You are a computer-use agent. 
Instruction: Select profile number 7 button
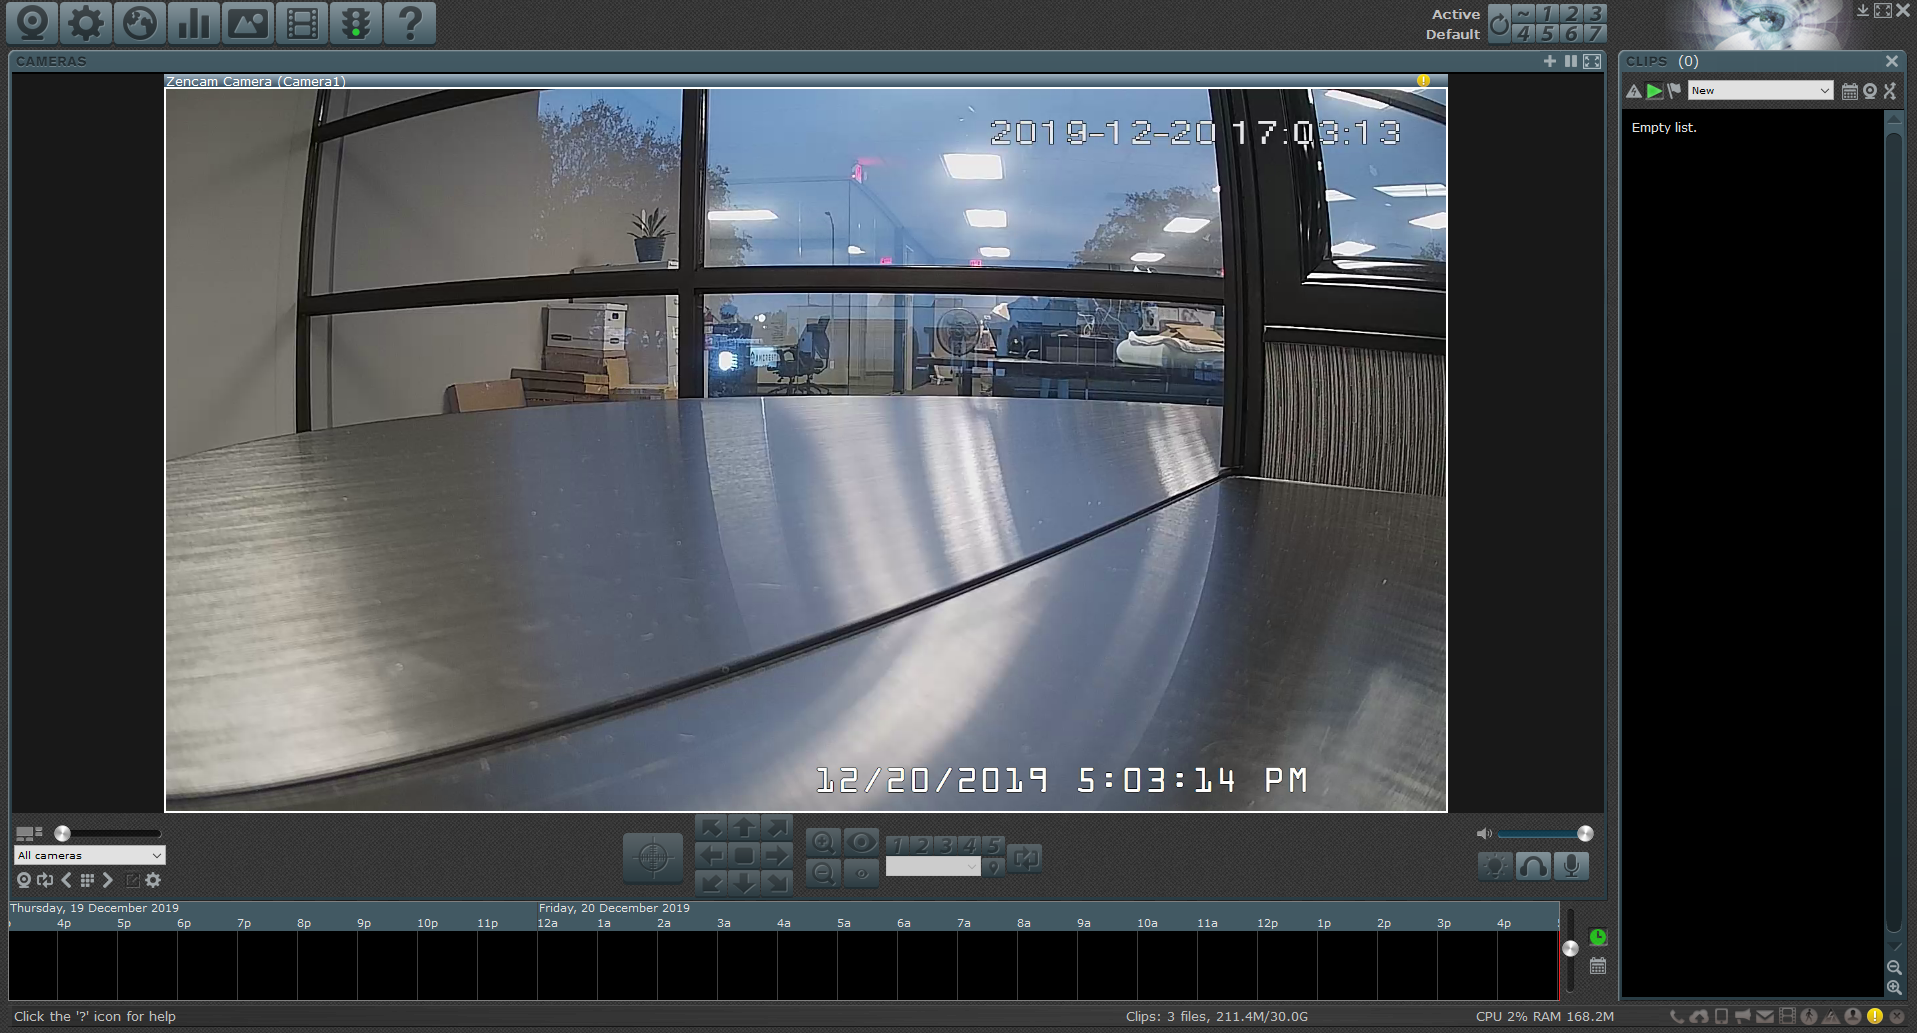[1595, 33]
